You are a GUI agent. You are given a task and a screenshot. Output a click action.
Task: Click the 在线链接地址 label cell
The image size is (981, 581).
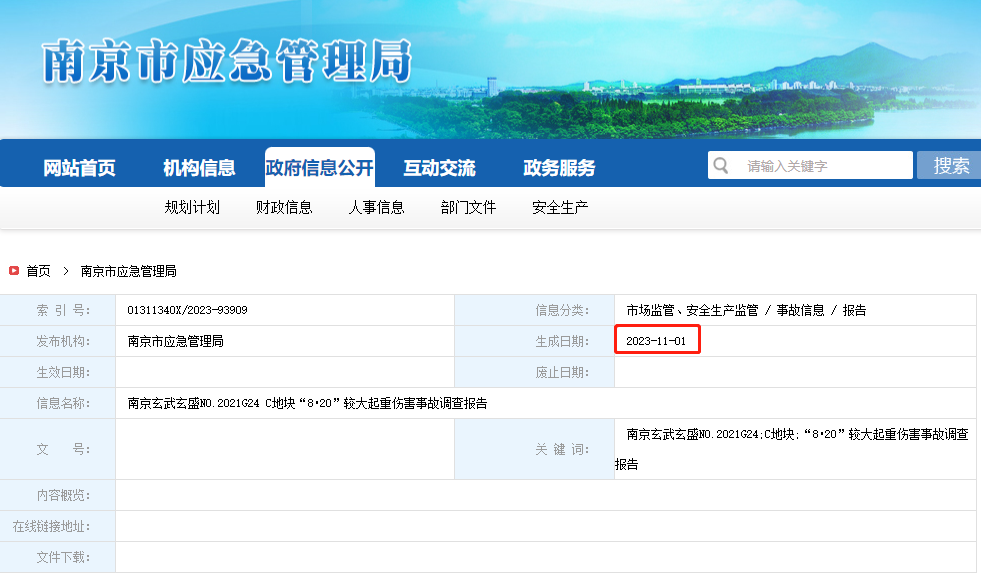point(58,526)
